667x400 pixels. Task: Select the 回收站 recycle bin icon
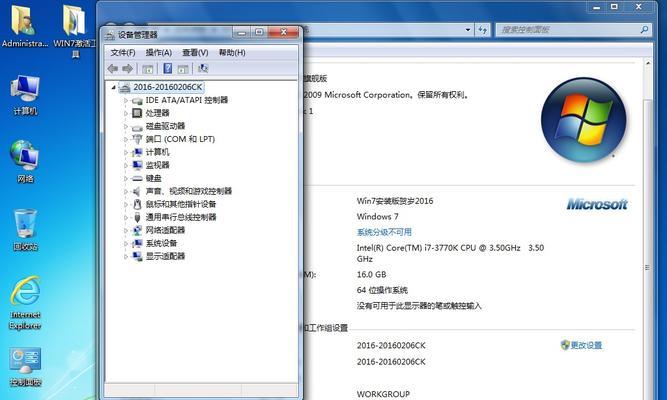[x=25, y=229]
